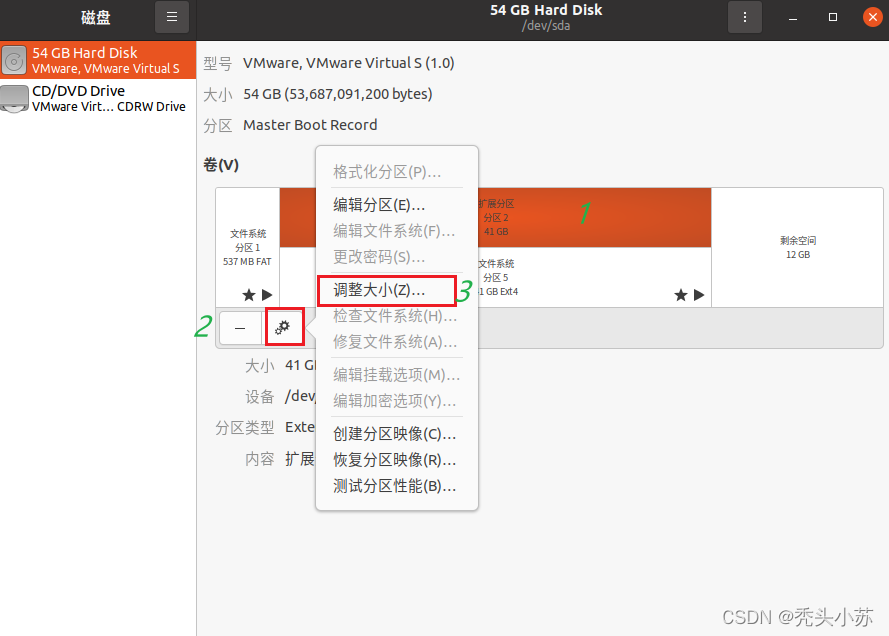Select 54 GB Hard Disk in sidebar
Screen dimensions: 889x636
coord(98,60)
